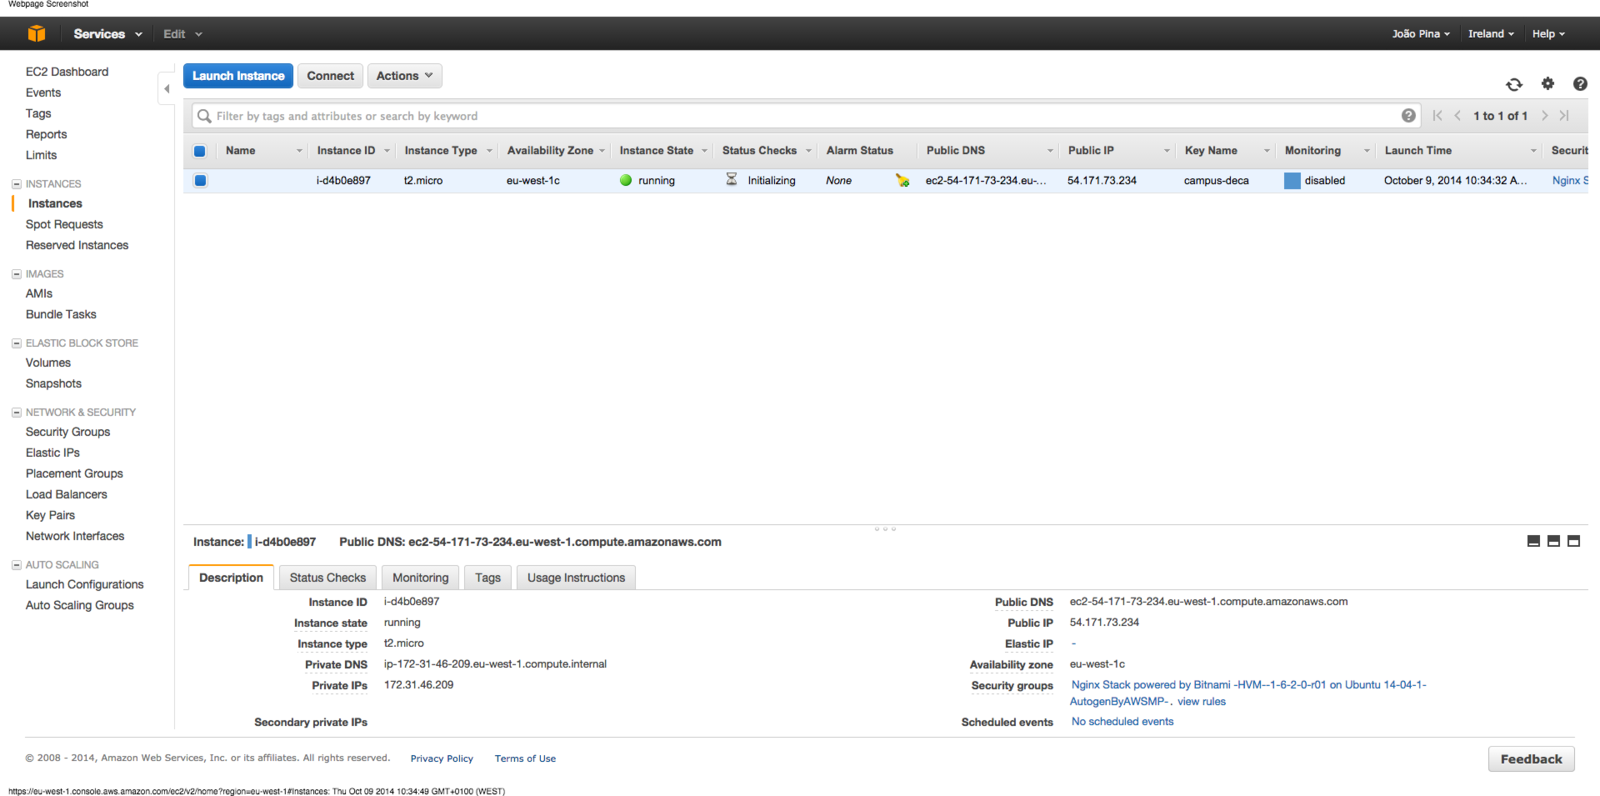The image size is (1600, 796).
Task: Open Security Groups in sidebar
Action: point(68,432)
